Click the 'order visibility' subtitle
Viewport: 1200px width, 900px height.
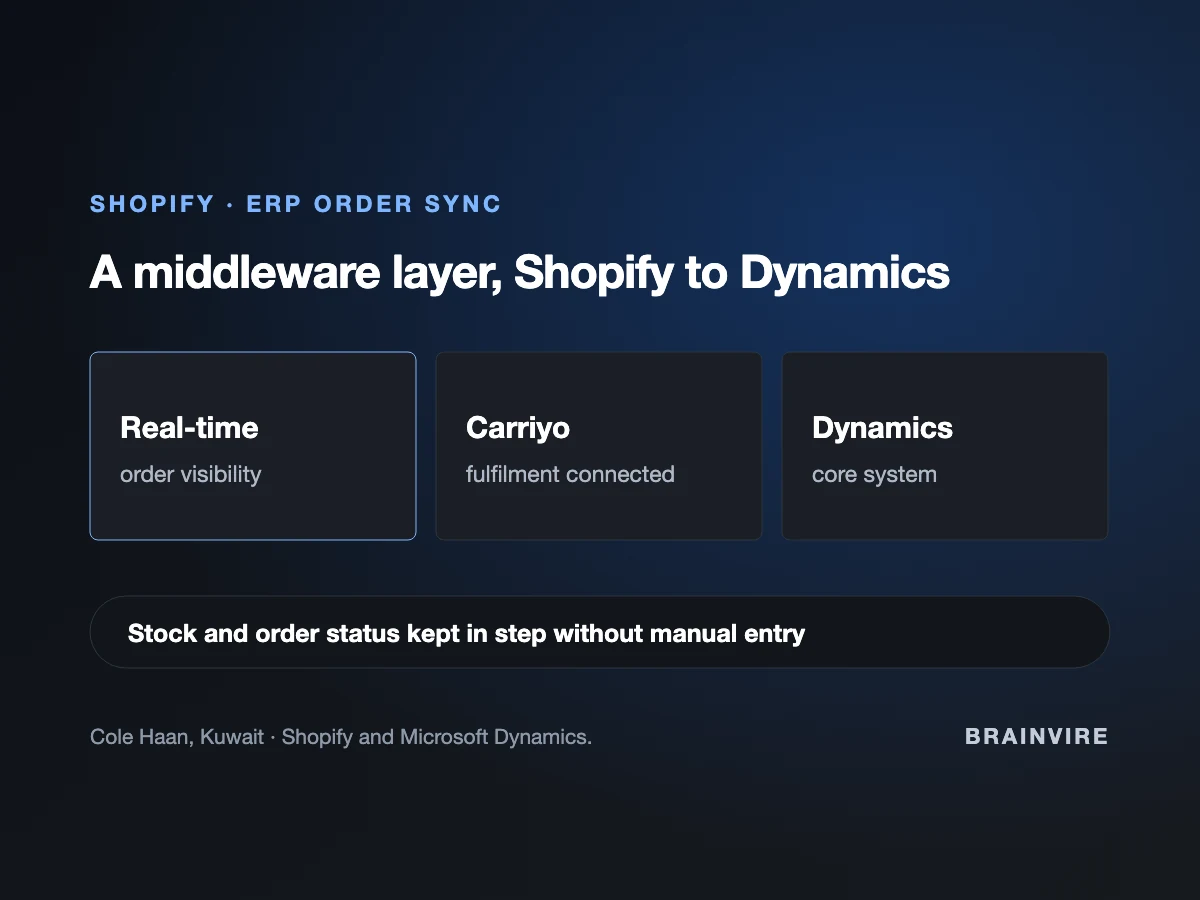pos(190,474)
